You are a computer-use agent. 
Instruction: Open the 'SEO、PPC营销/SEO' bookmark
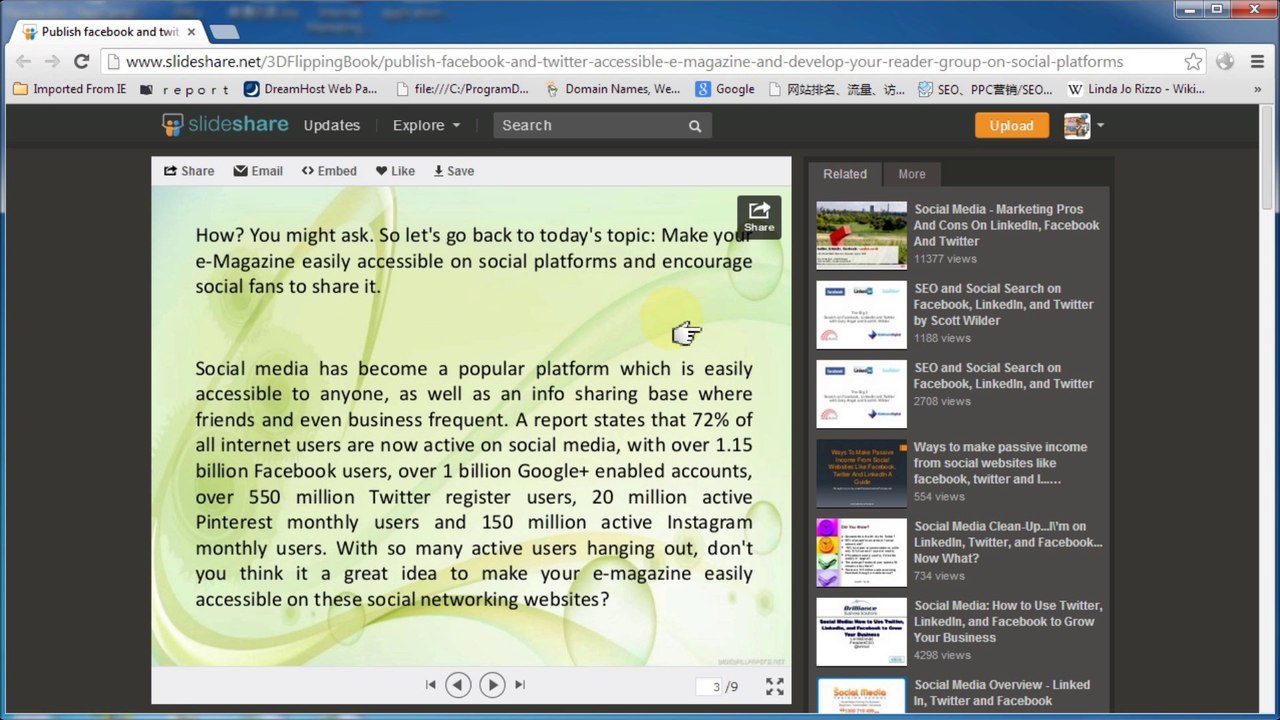(x=985, y=89)
